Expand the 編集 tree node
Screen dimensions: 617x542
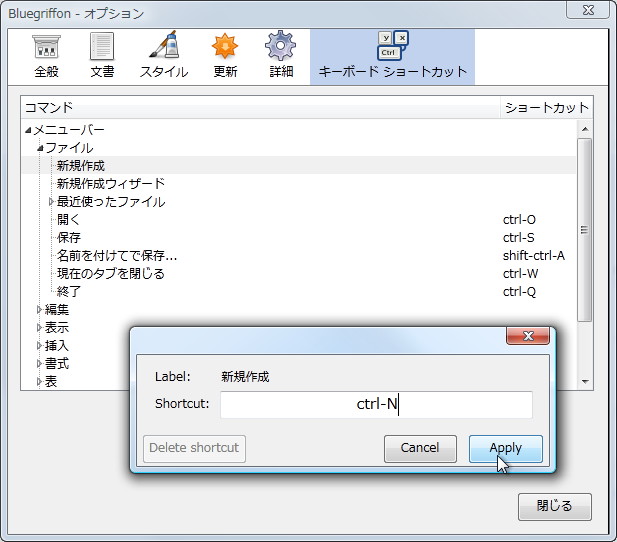[x=39, y=310]
